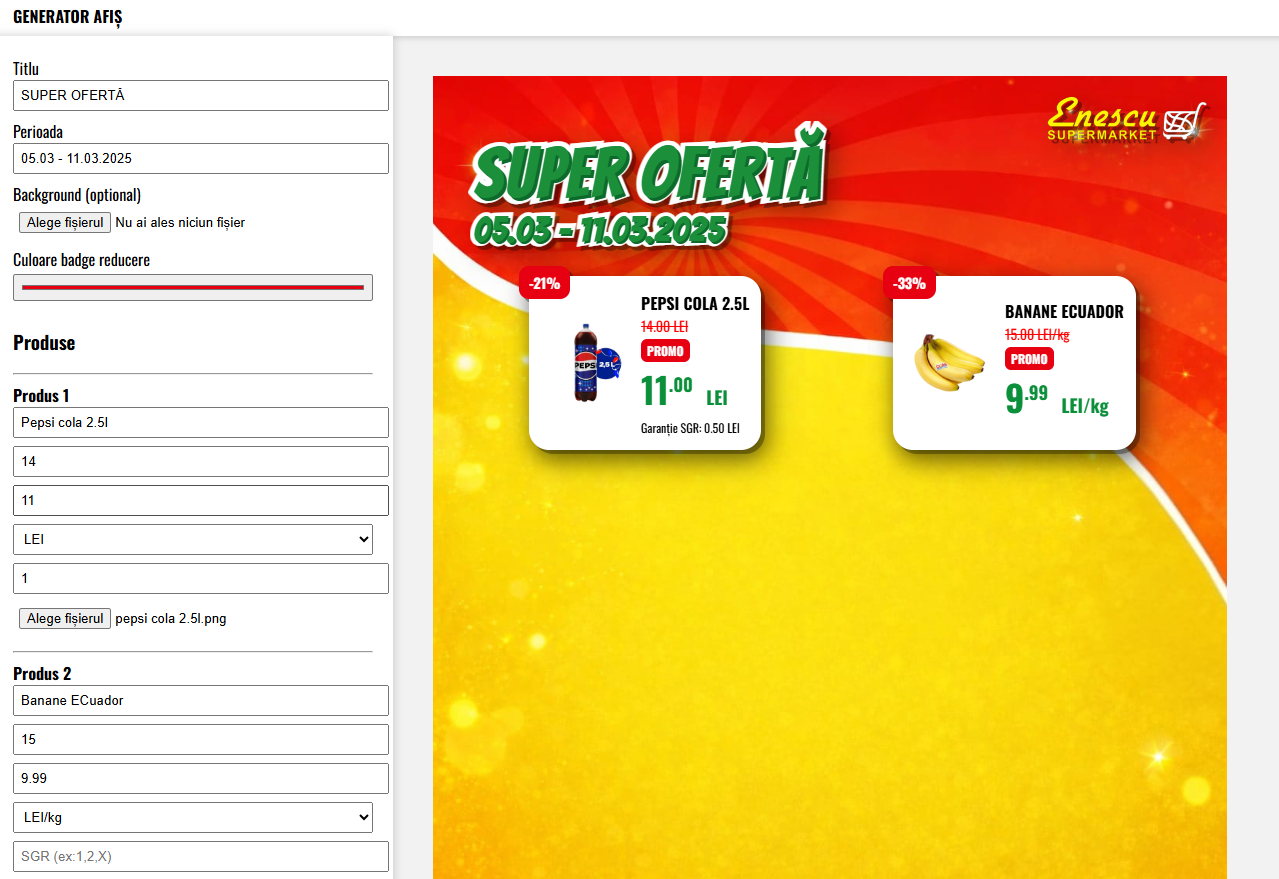Click the Nu ai ales niciun fișier text
The image size is (1279, 879).
pos(180,223)
